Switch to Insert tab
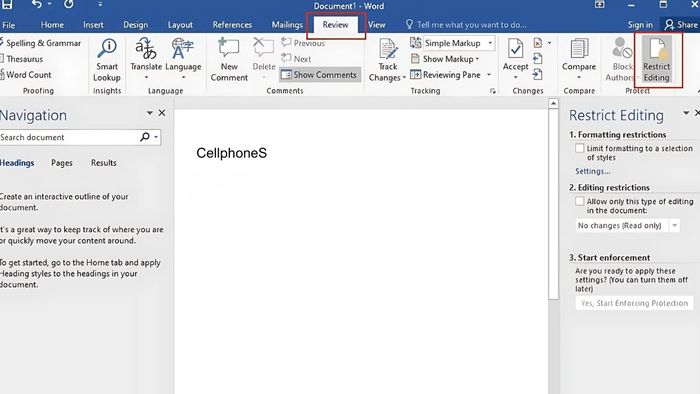This screenshot has height=394, width=700. pyautogui.click(x=93, y=25)
